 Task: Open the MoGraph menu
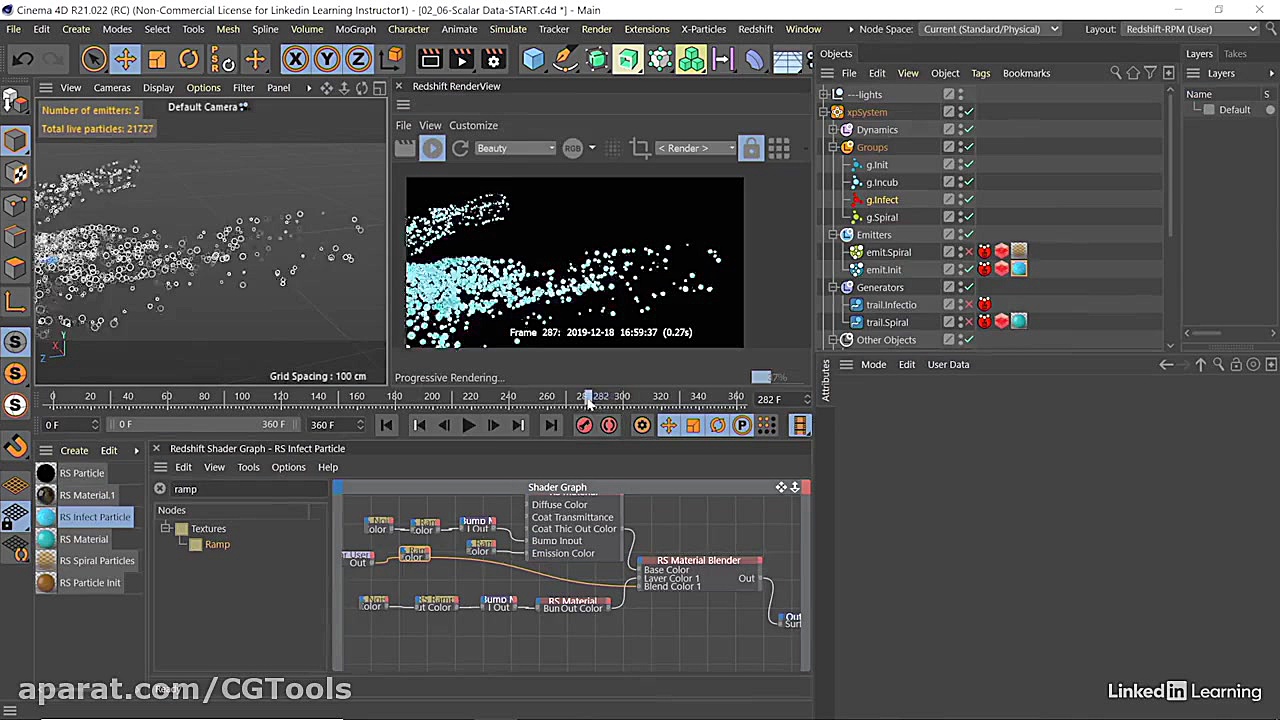355,29
